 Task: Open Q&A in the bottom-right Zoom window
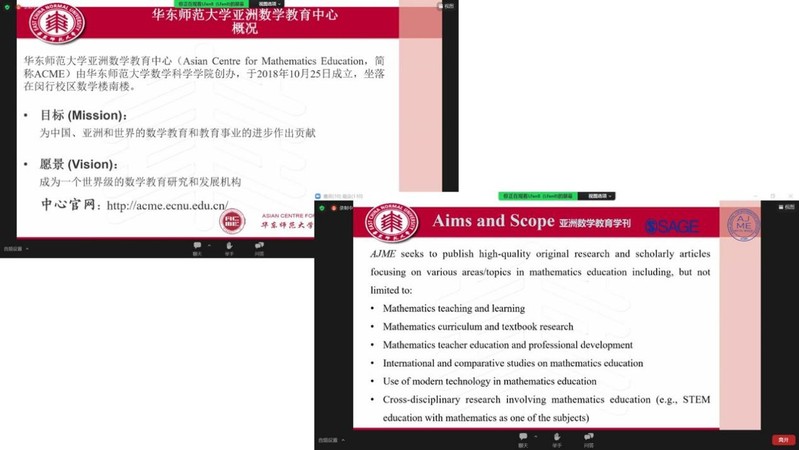point(589,440)
